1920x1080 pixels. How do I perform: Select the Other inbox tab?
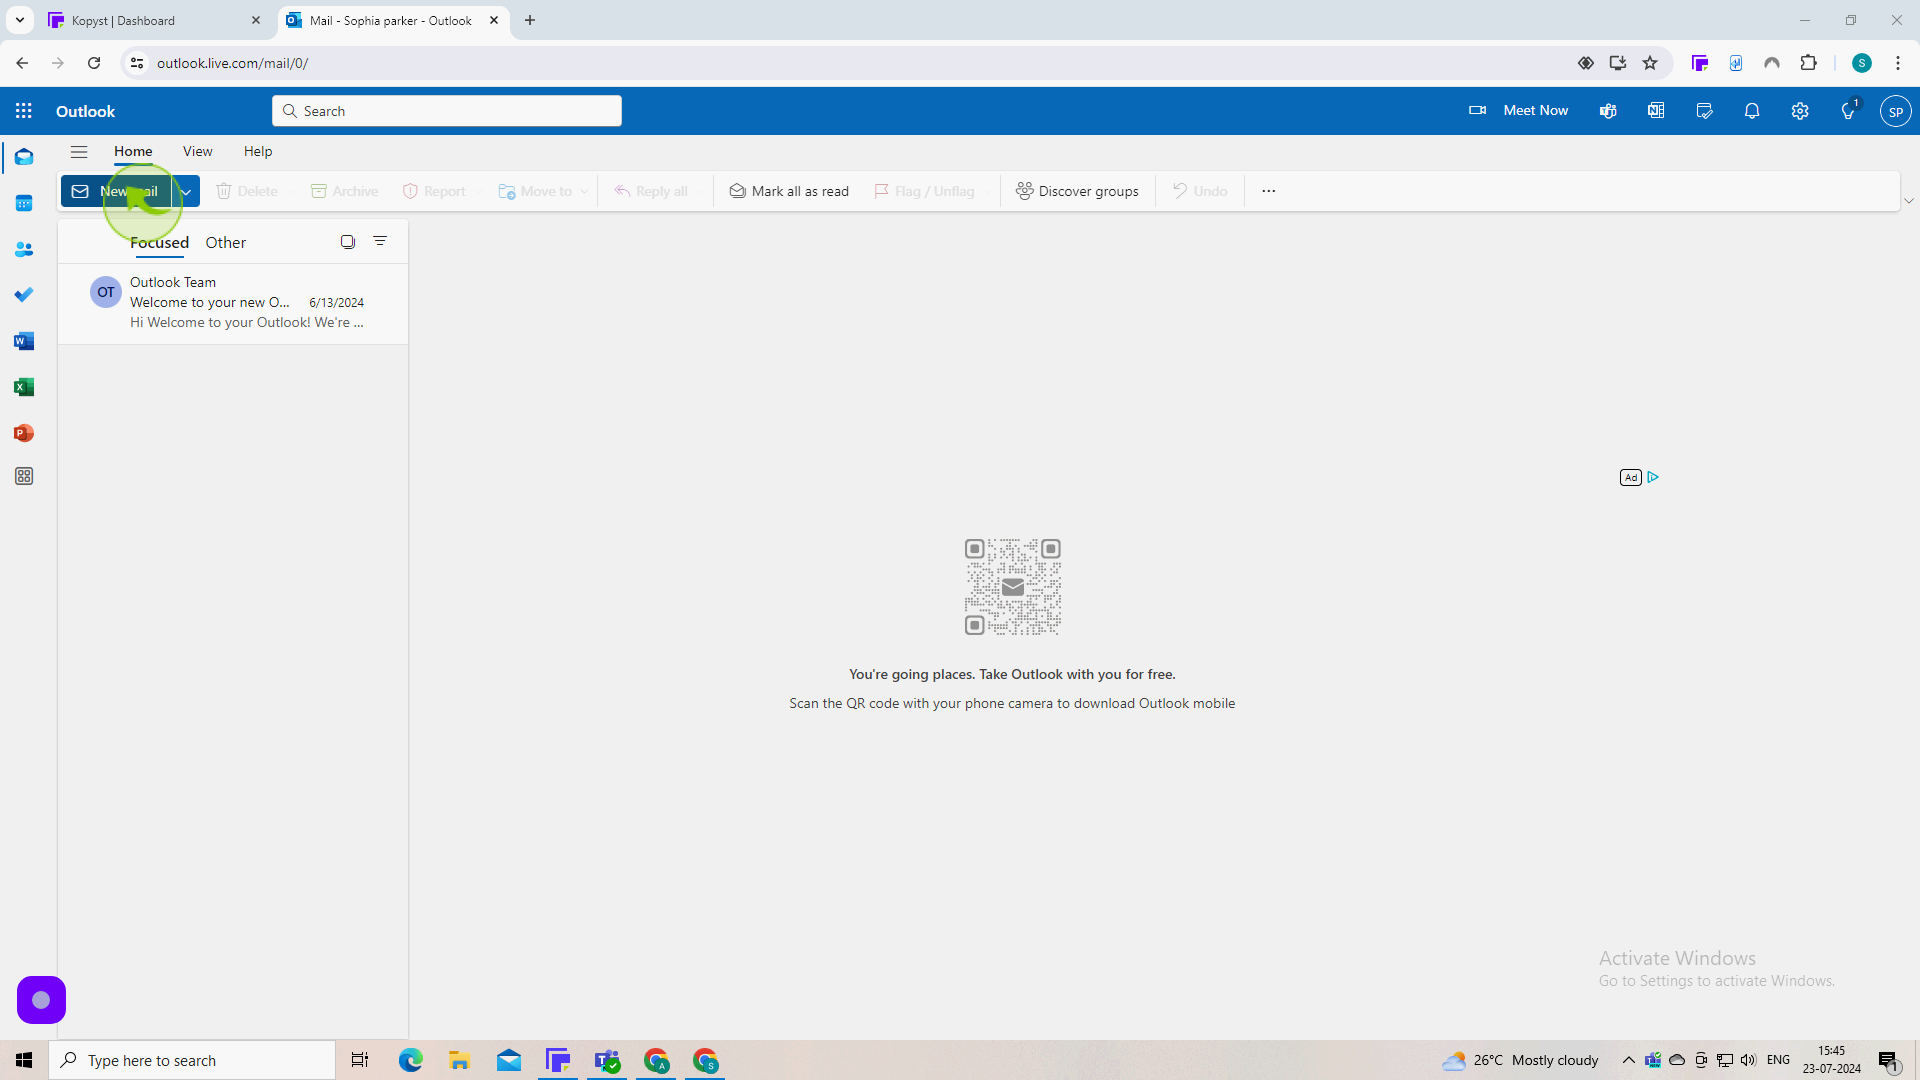click(225, 242)
